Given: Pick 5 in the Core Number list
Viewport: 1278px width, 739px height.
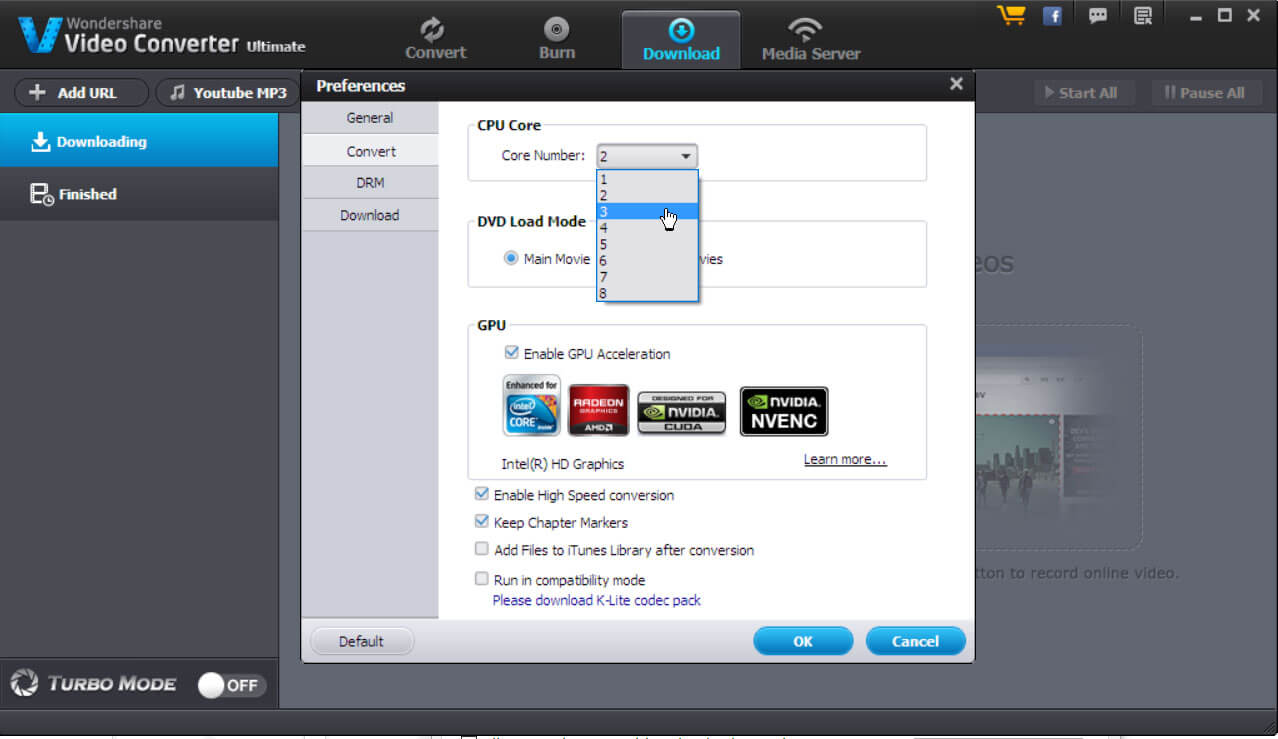Looking at the screenshot, I should (647, 244).
